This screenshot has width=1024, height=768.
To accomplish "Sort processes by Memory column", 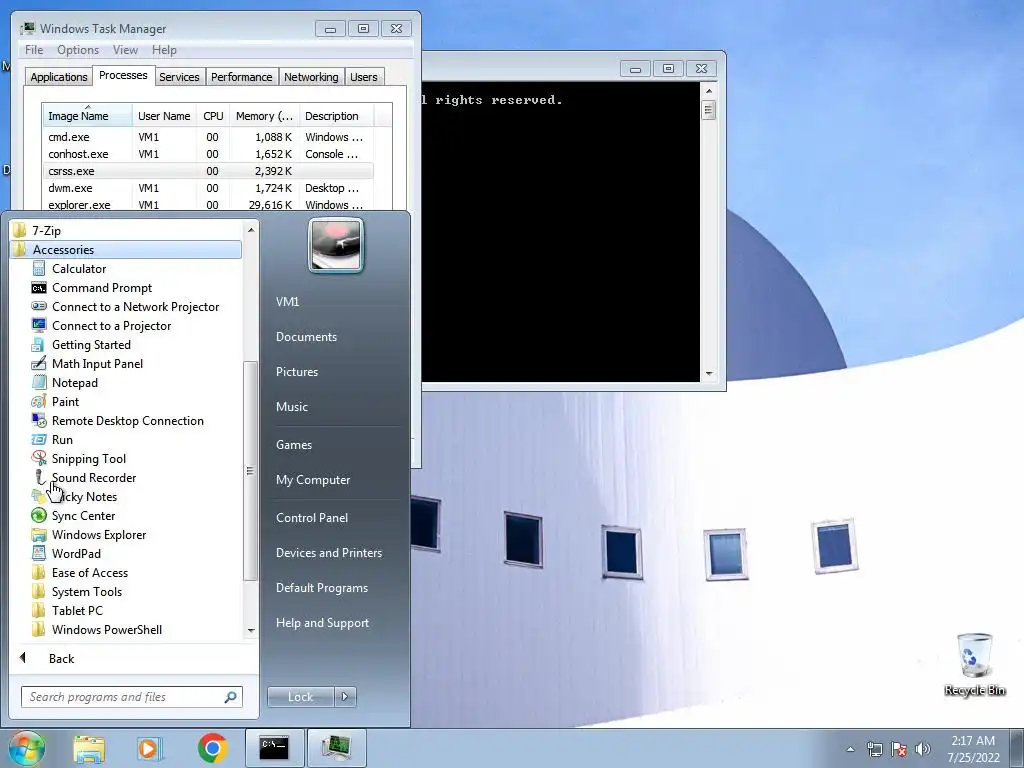I will click(264, 116).
